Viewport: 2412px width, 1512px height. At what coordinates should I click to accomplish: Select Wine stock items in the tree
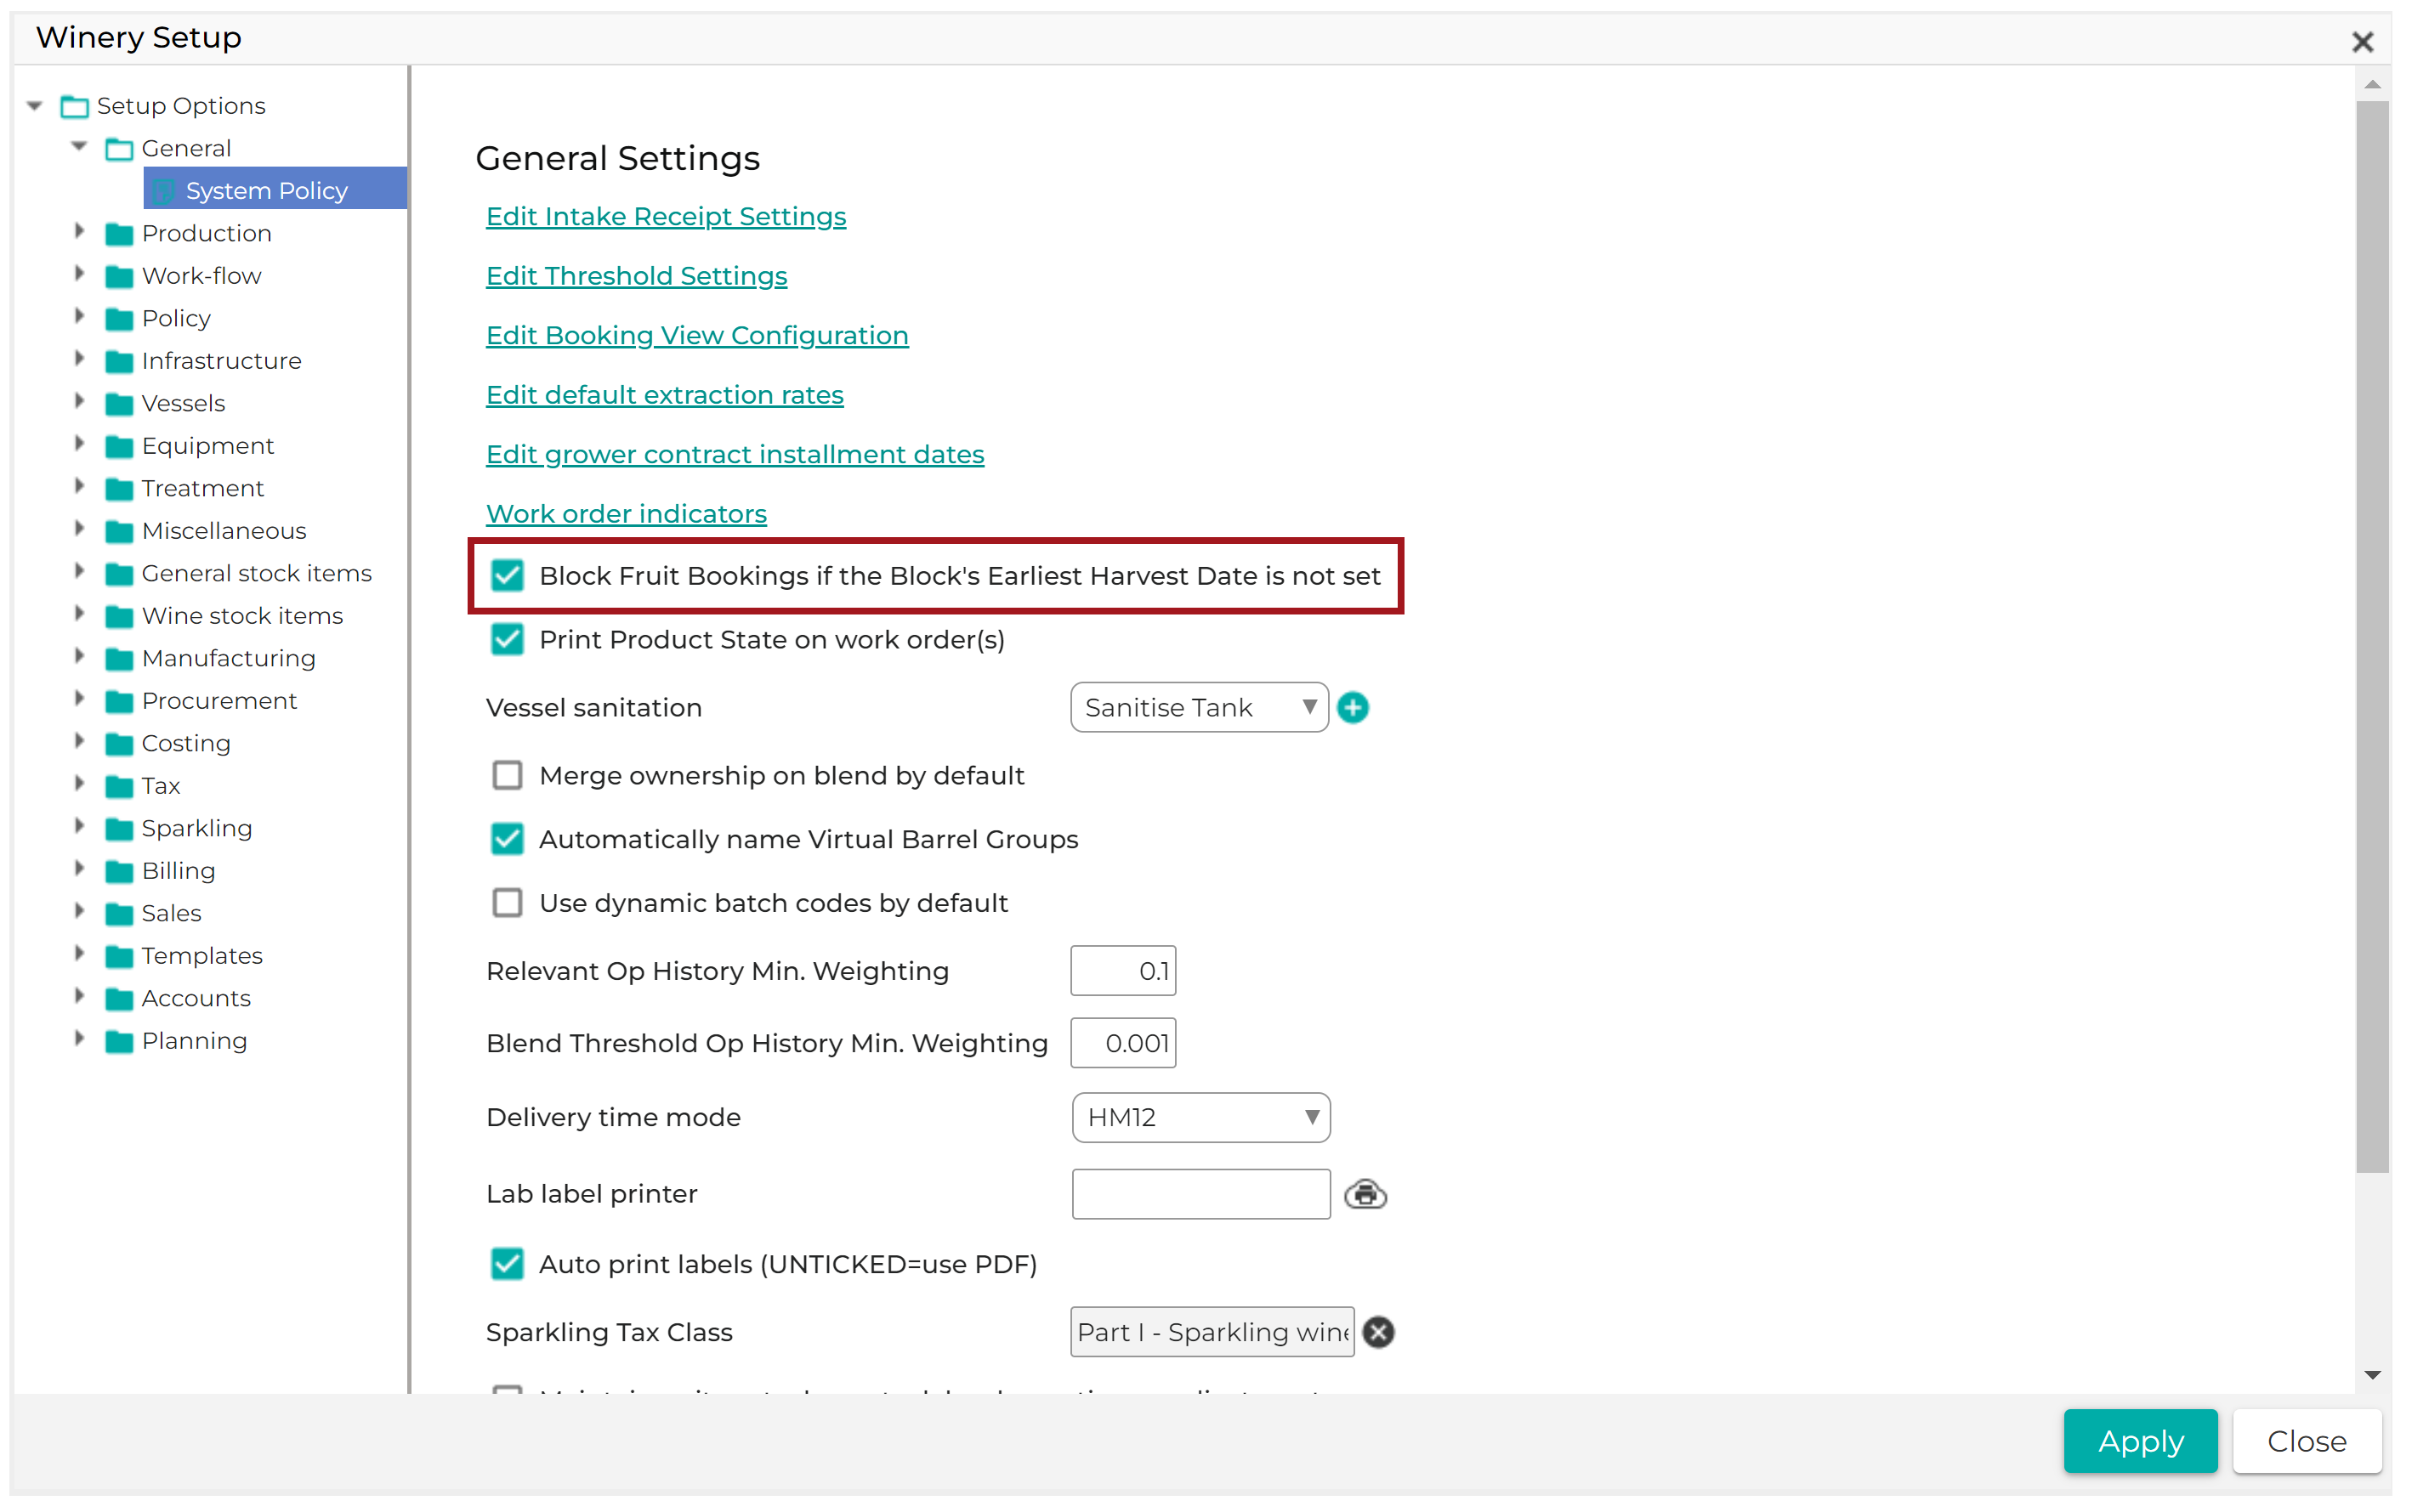[242, 616]
